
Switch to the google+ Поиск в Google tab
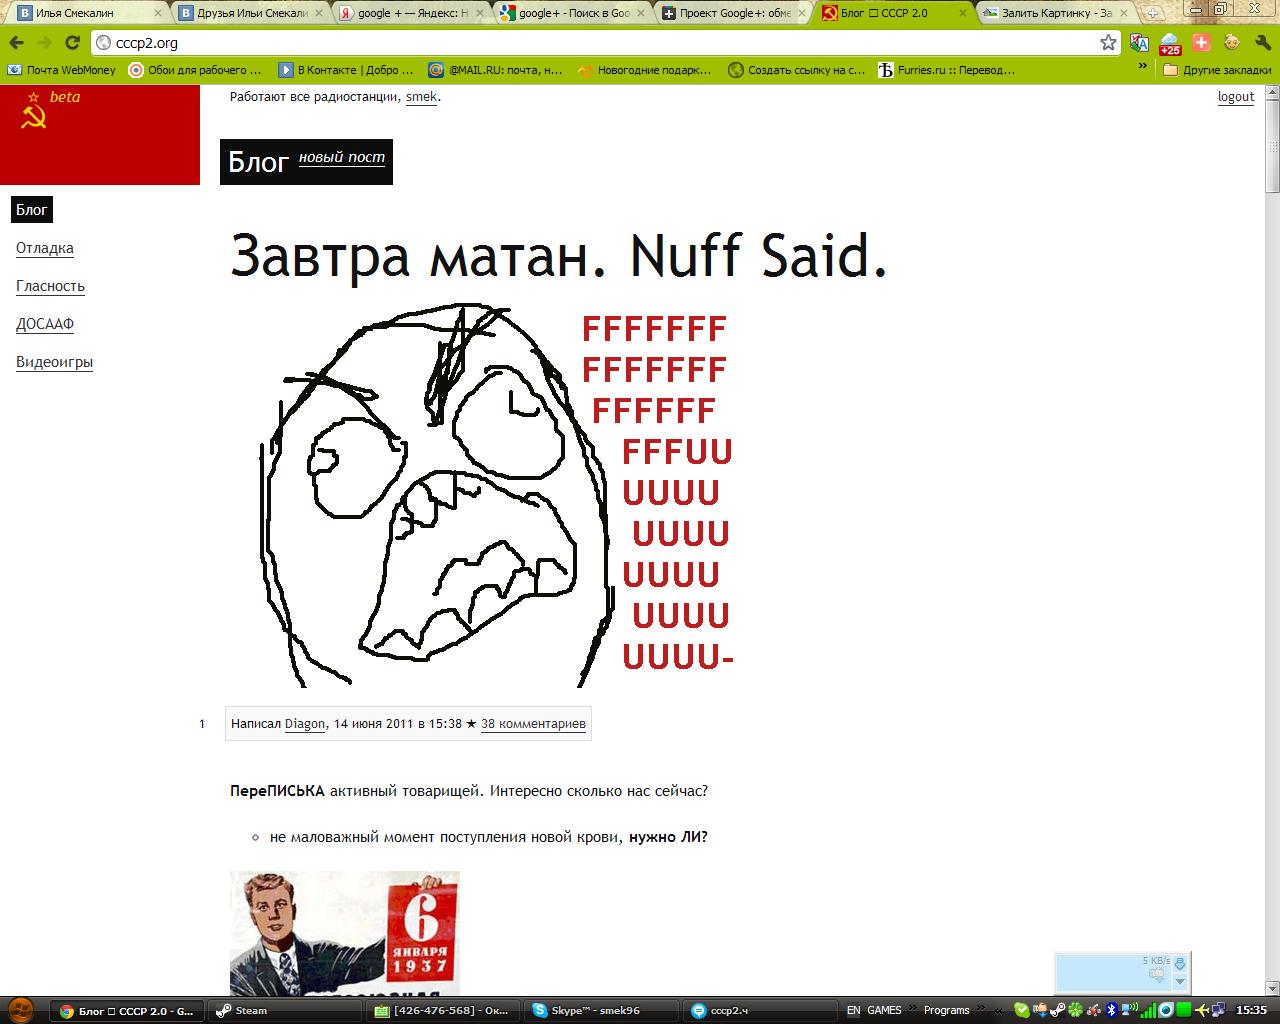[571, 13]
